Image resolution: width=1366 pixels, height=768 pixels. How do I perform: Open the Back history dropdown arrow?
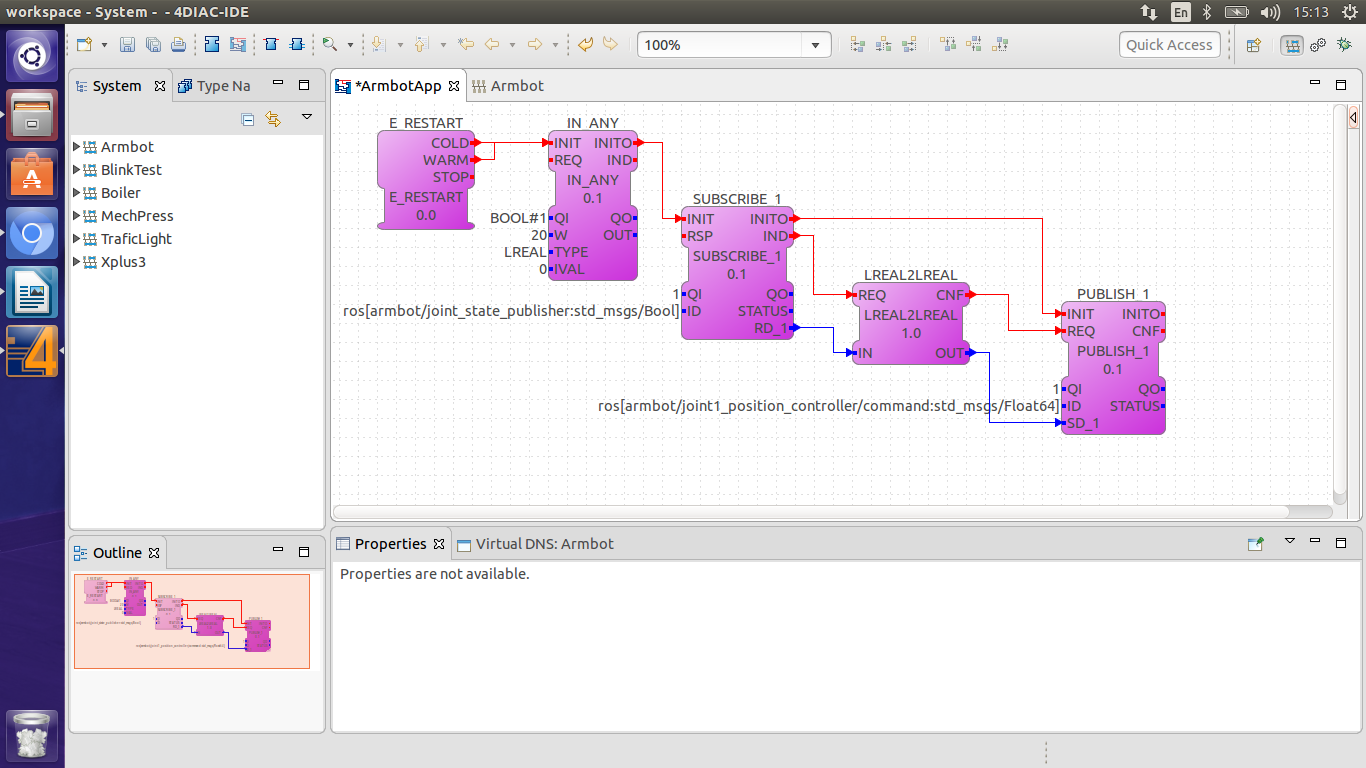point(512,45)
